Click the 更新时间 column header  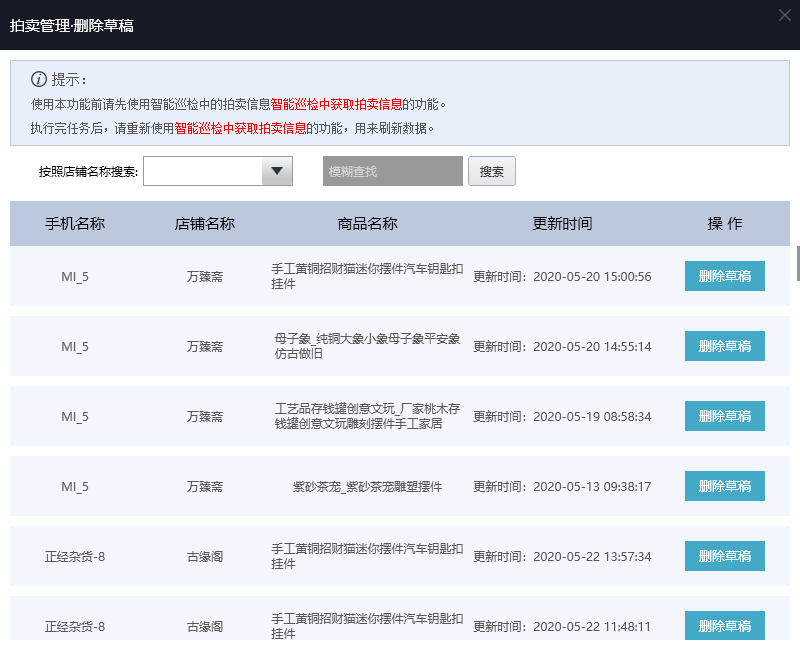click(562, 223)
